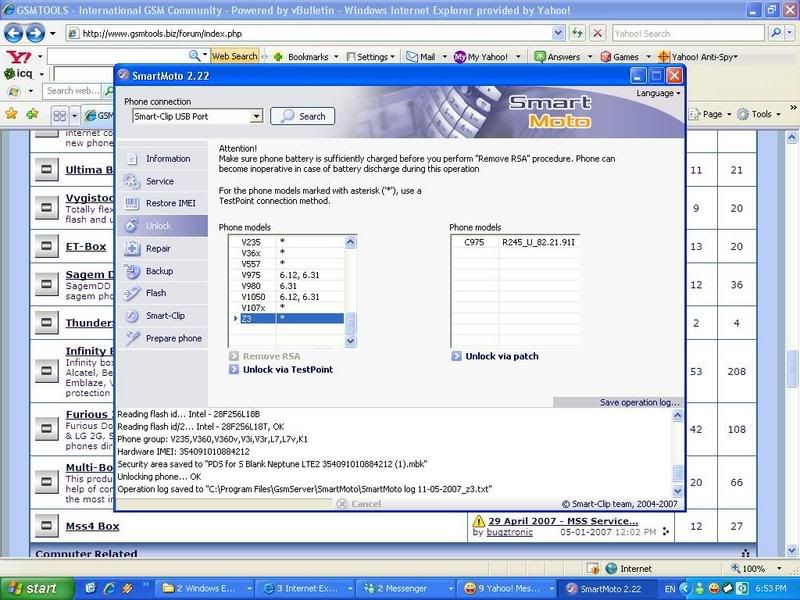Select the V975 phone model row
This screenshot has width=800, height=600.
point(286,275)
